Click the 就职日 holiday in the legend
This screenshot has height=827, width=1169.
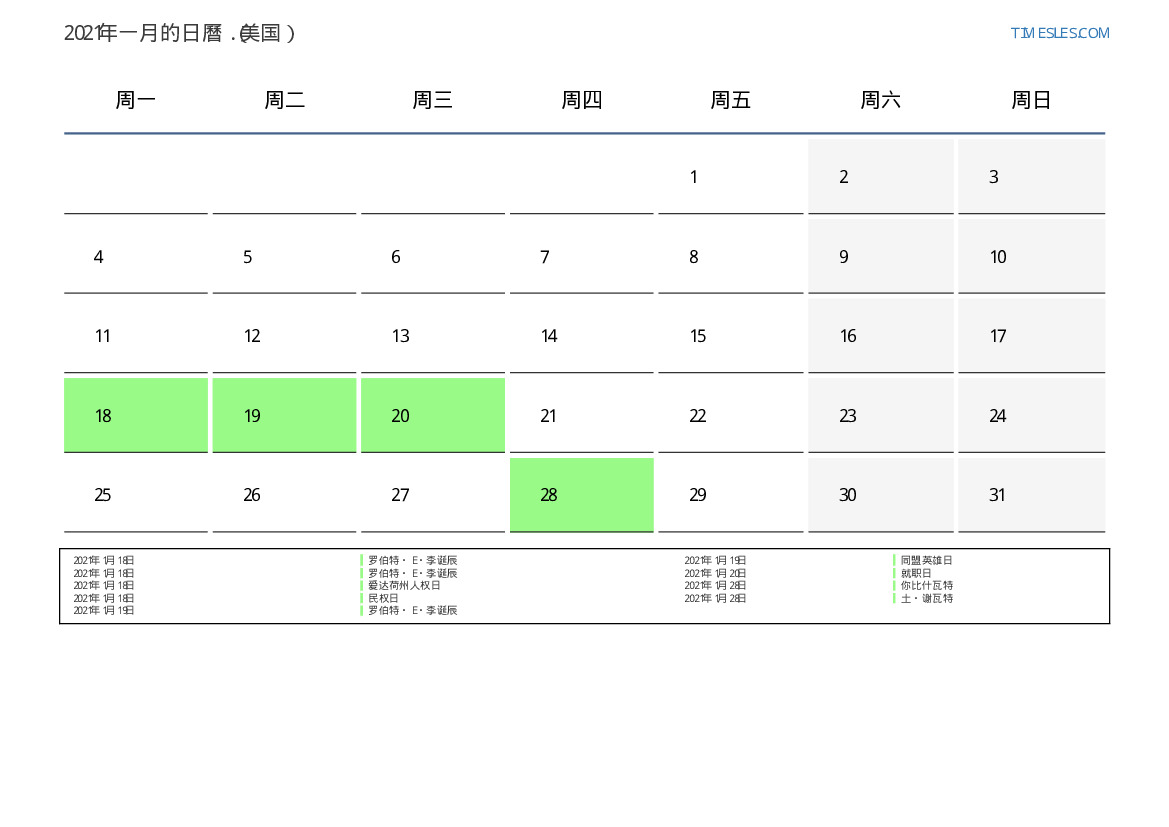(916, 573)
